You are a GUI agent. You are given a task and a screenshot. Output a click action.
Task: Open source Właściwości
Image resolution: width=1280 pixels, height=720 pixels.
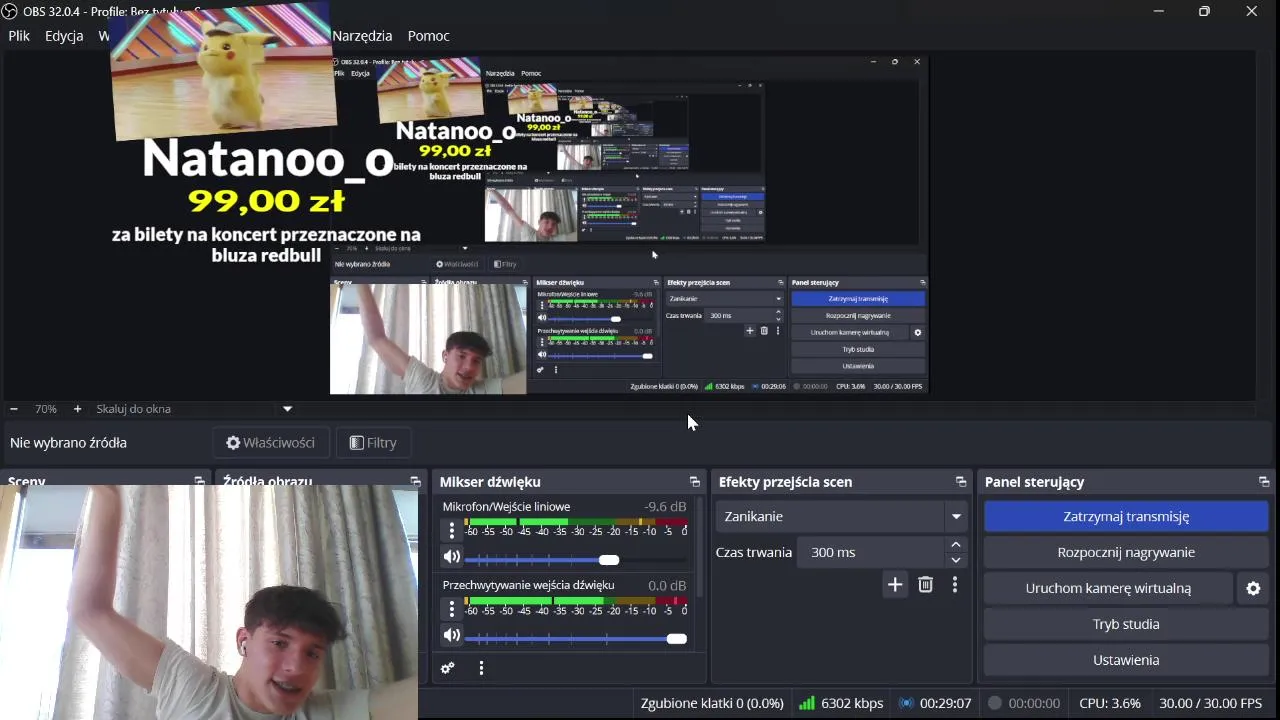click(270, 443)
